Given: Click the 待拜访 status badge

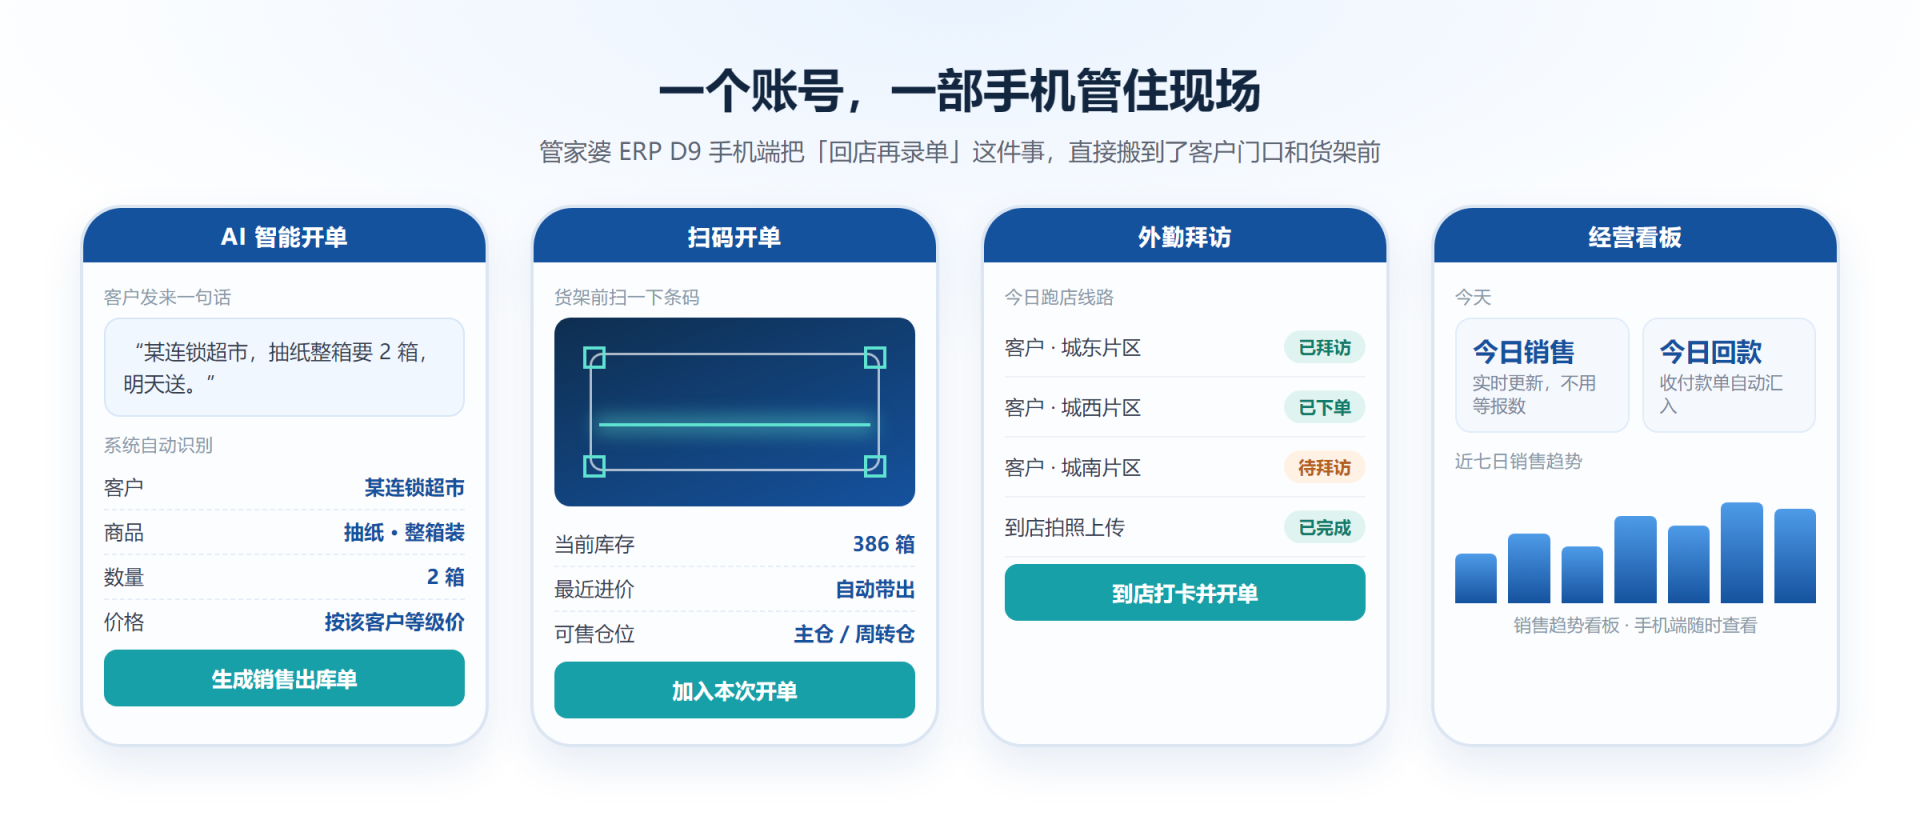Looking at the screenshot, I should coord(1324,467).
